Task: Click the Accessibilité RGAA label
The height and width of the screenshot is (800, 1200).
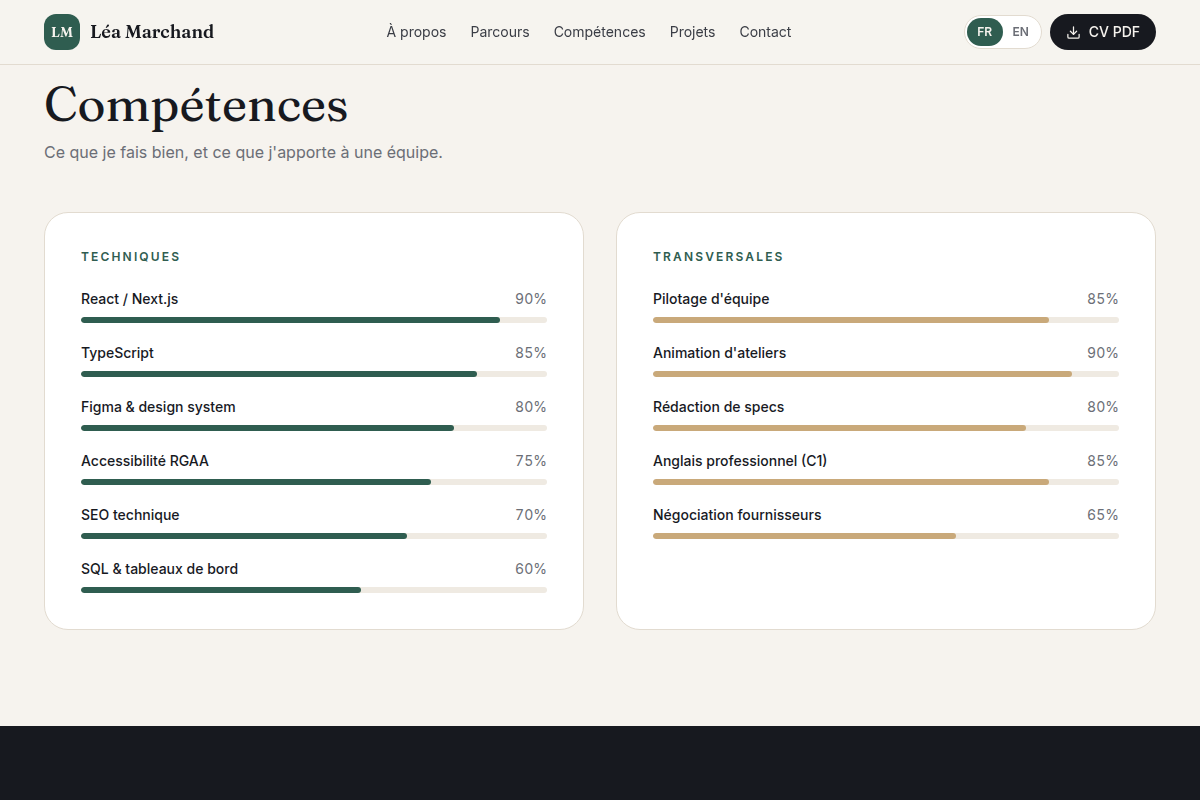Action: point(145,461)
